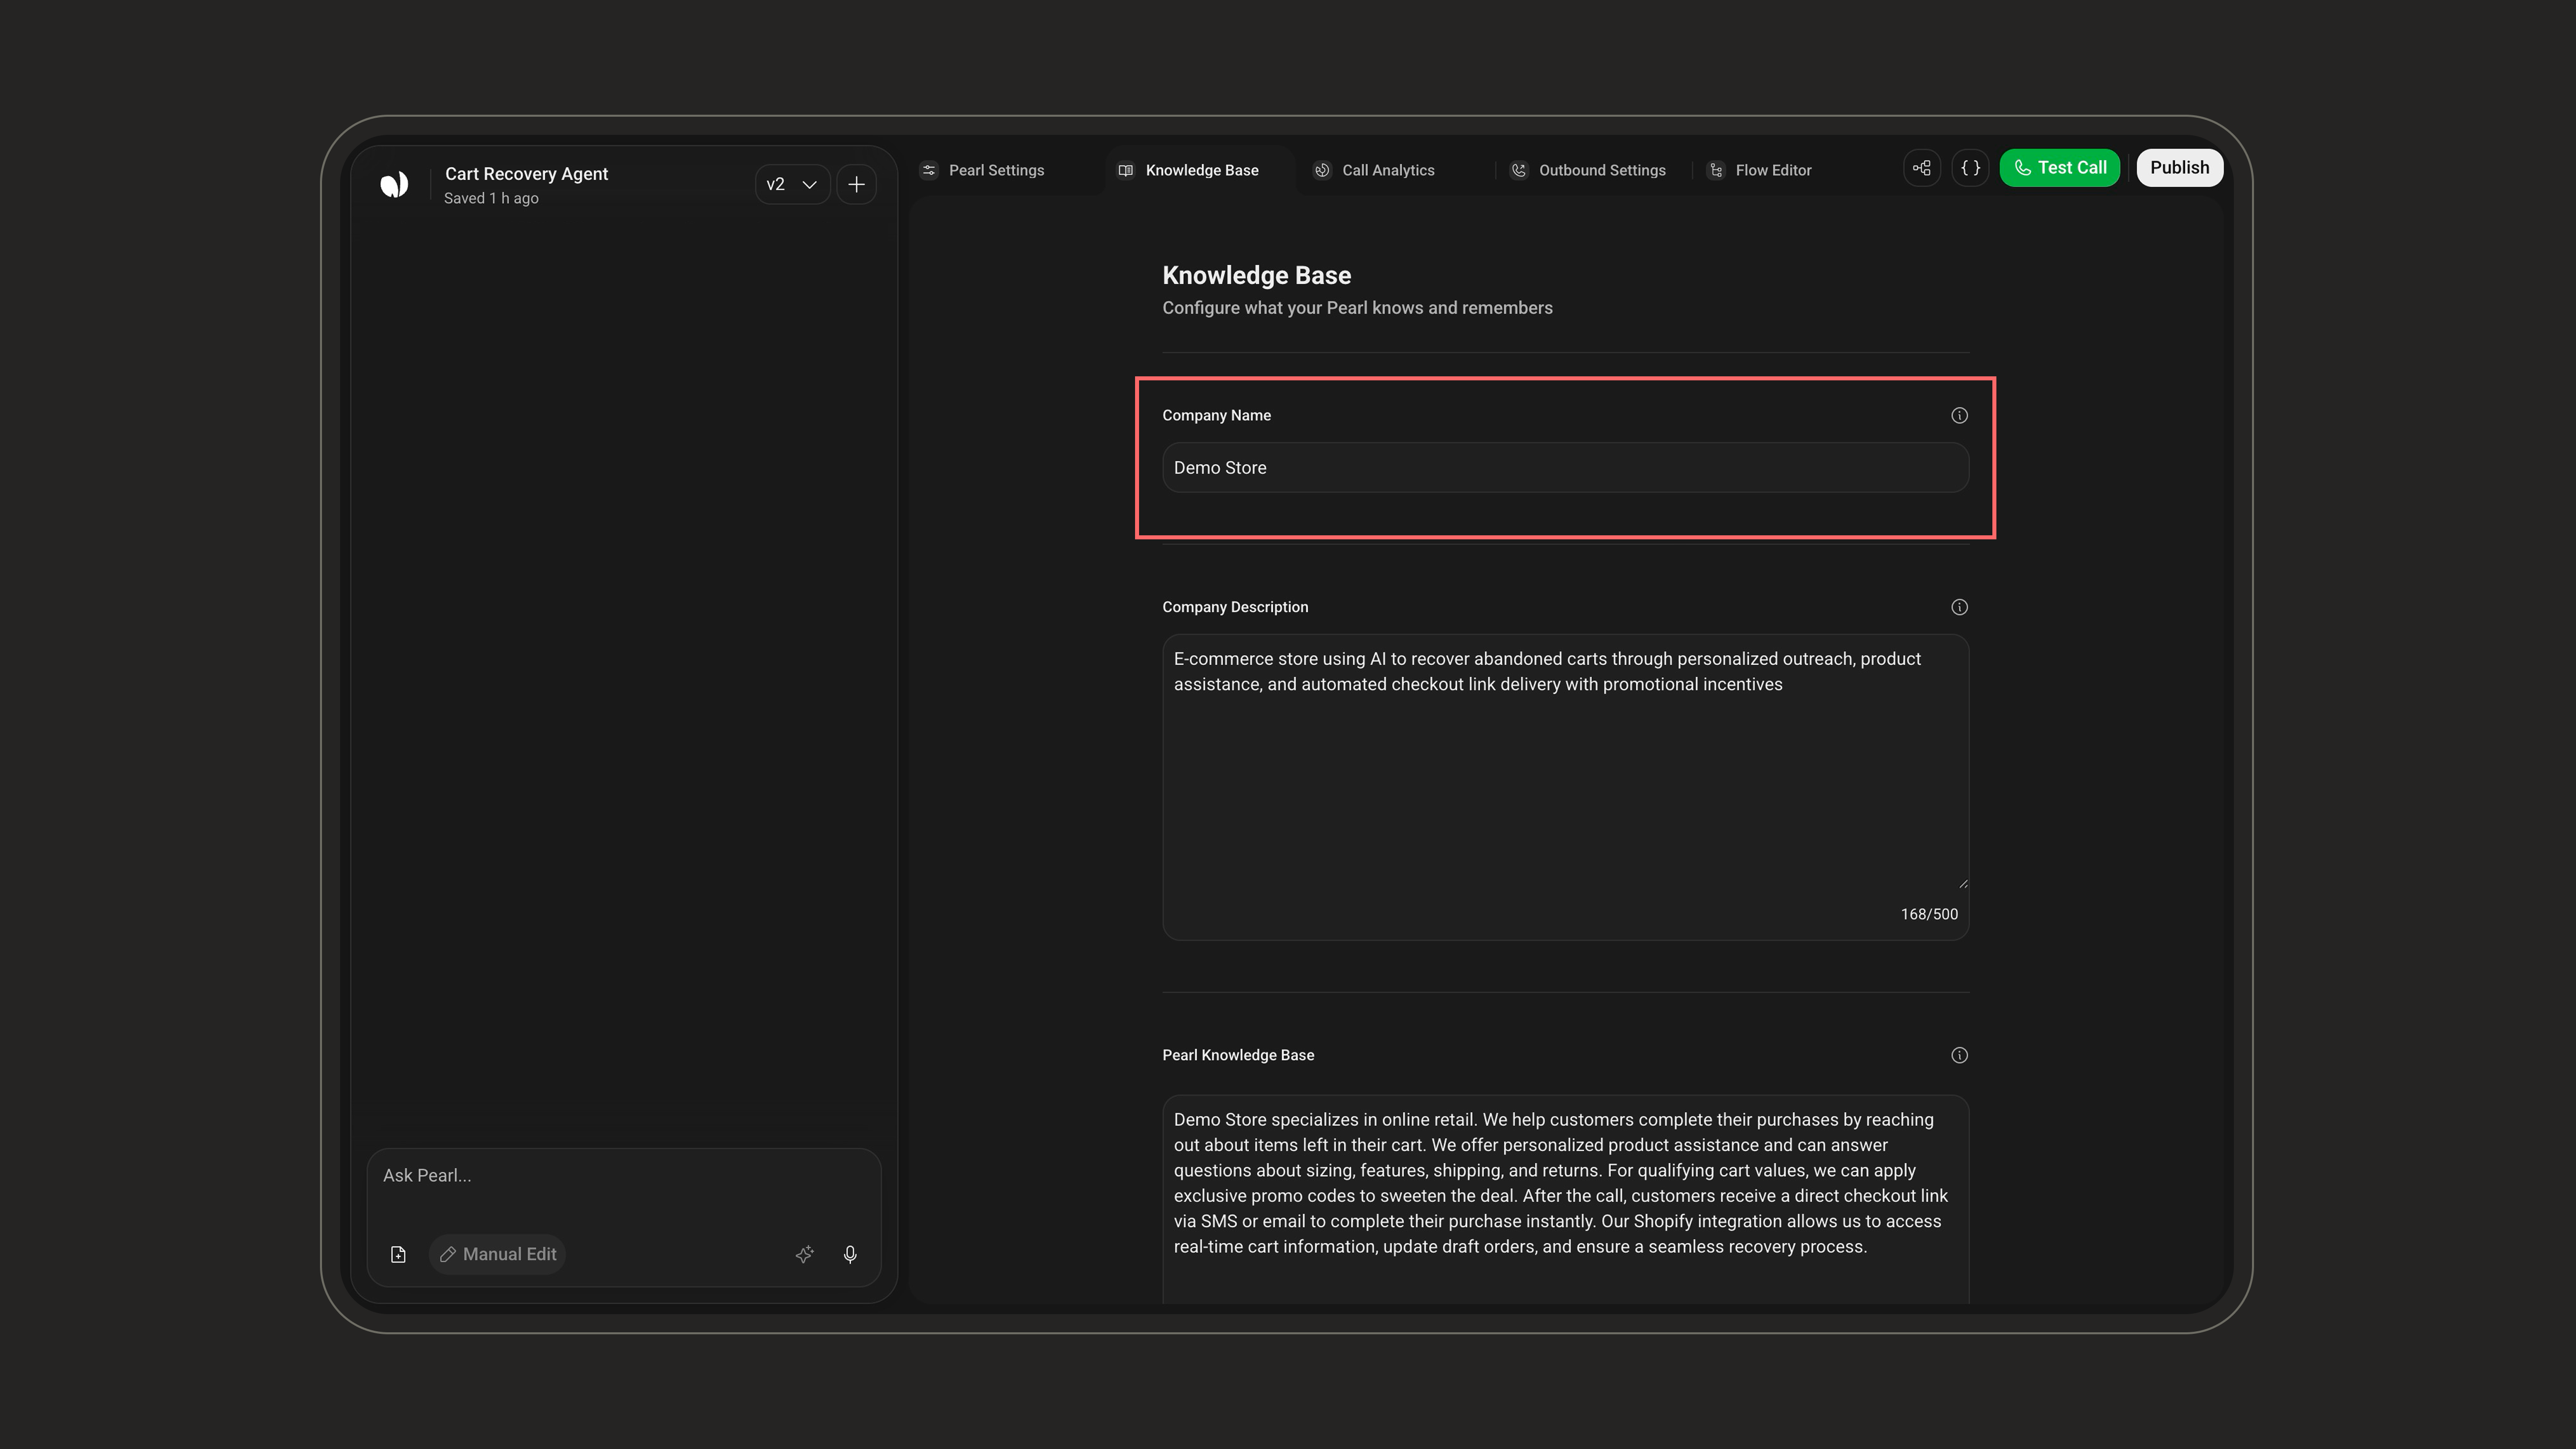2576x1449 pixels.
Task: Click the Flow Editor tab icon
Action: click(x=1716, y=170)
